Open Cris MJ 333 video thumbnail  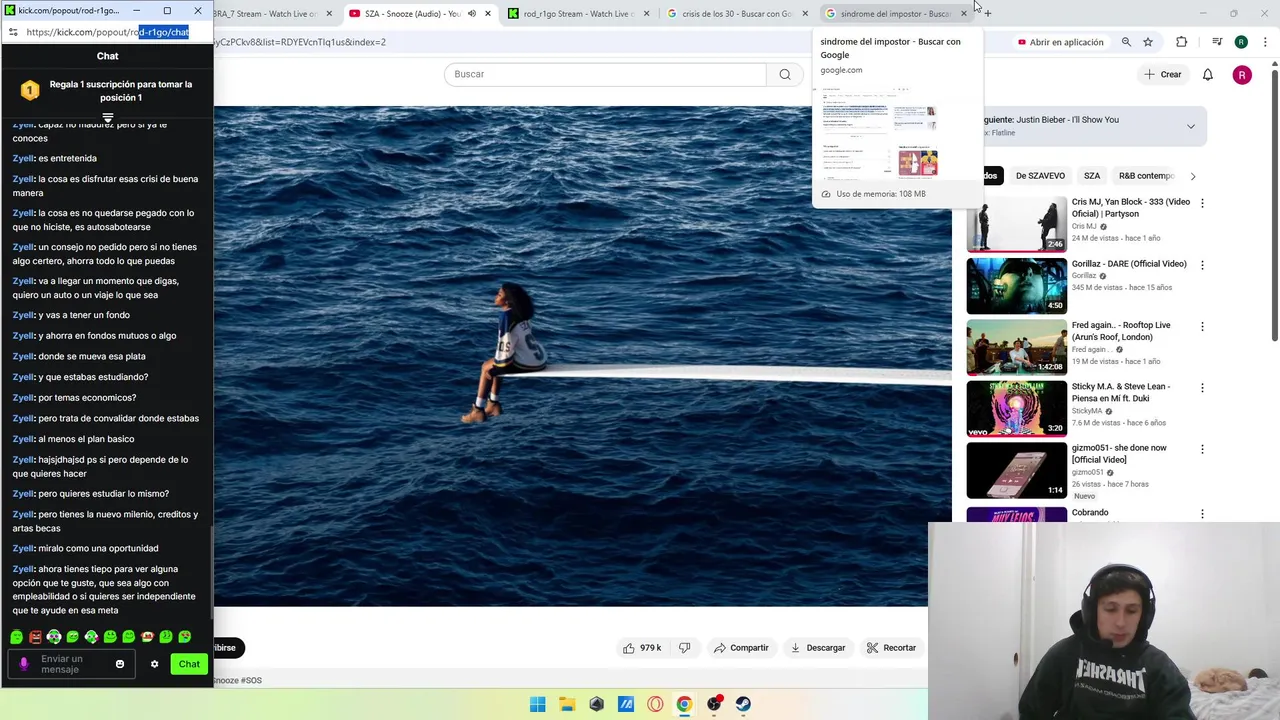1017,224
